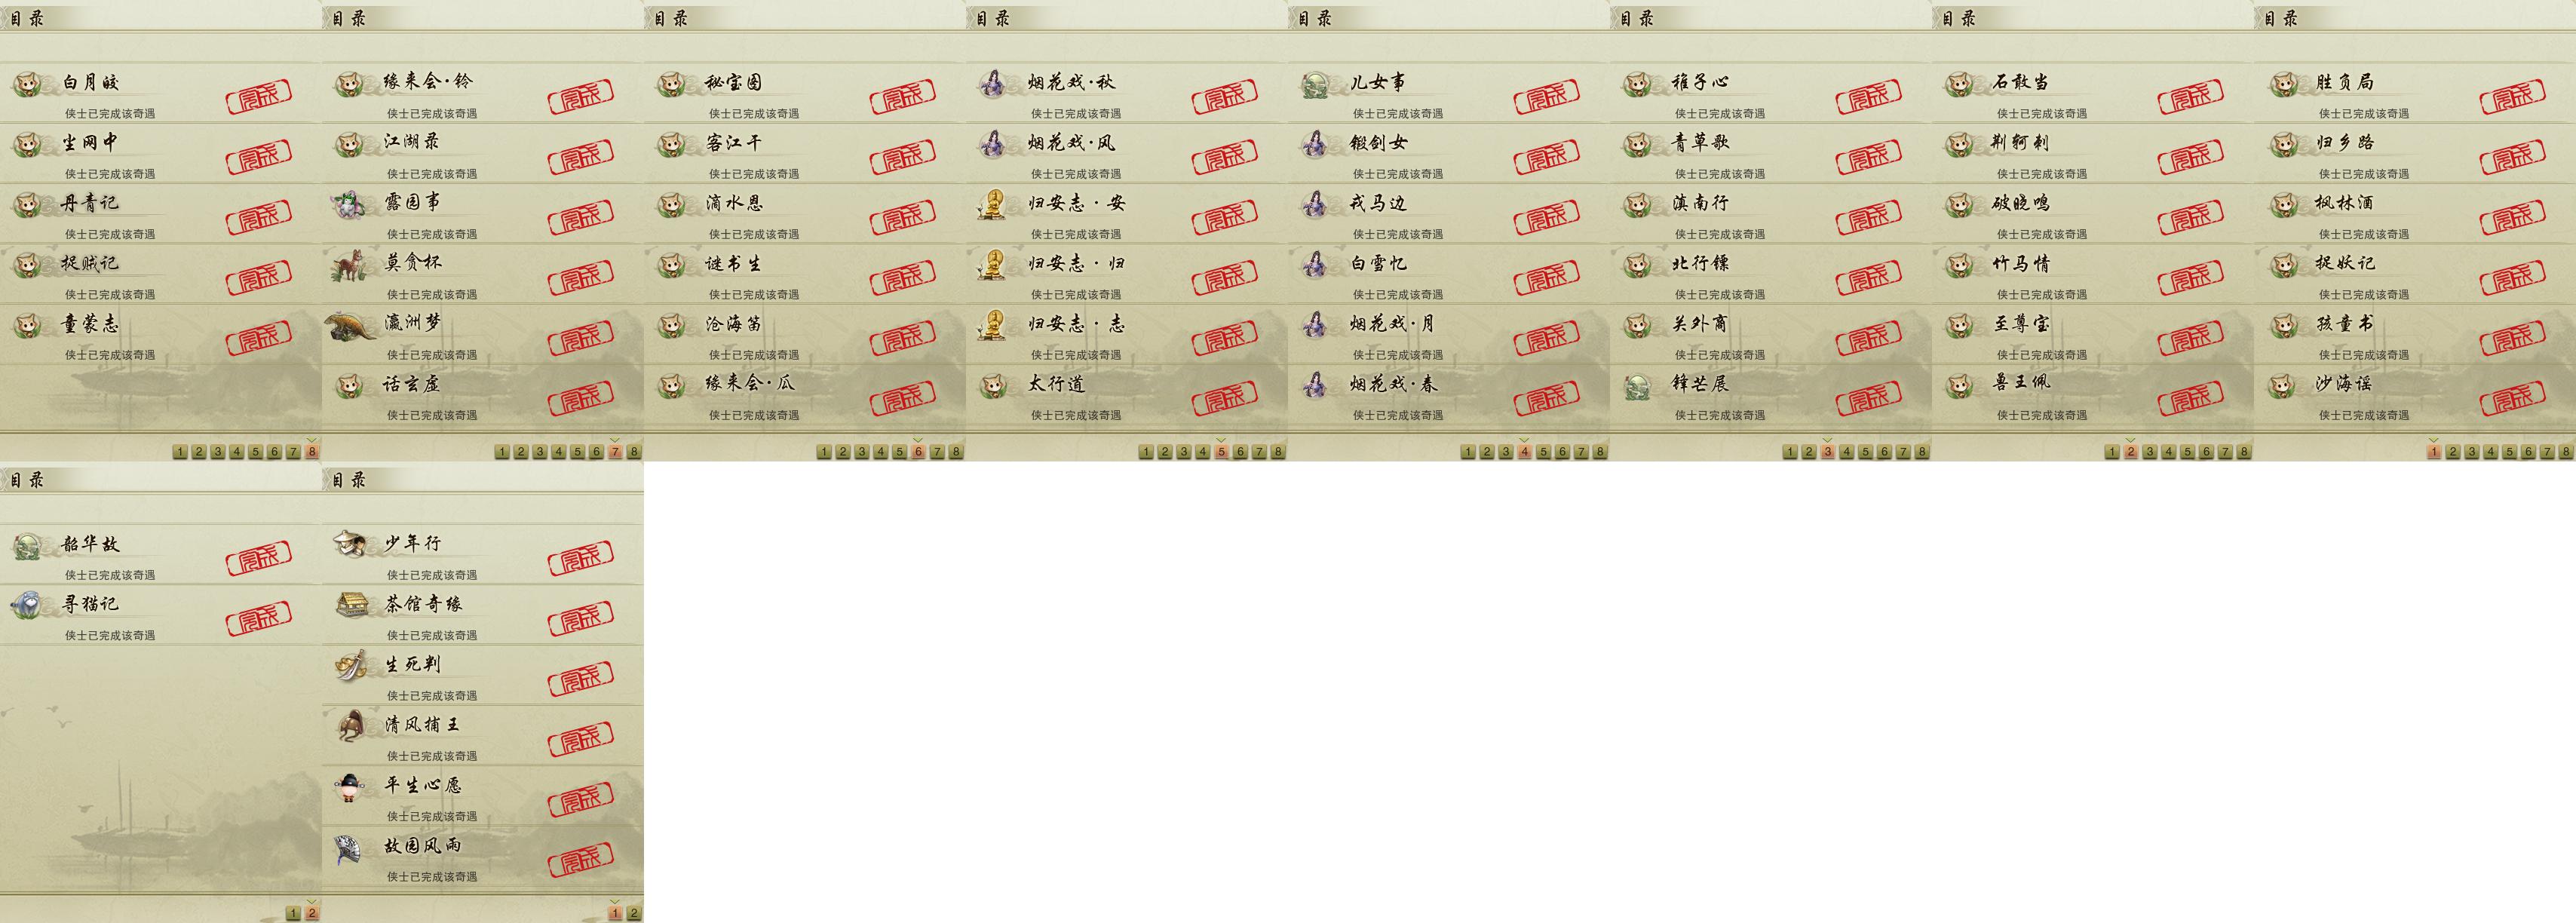Open the 白月皎 entry title

91,82
